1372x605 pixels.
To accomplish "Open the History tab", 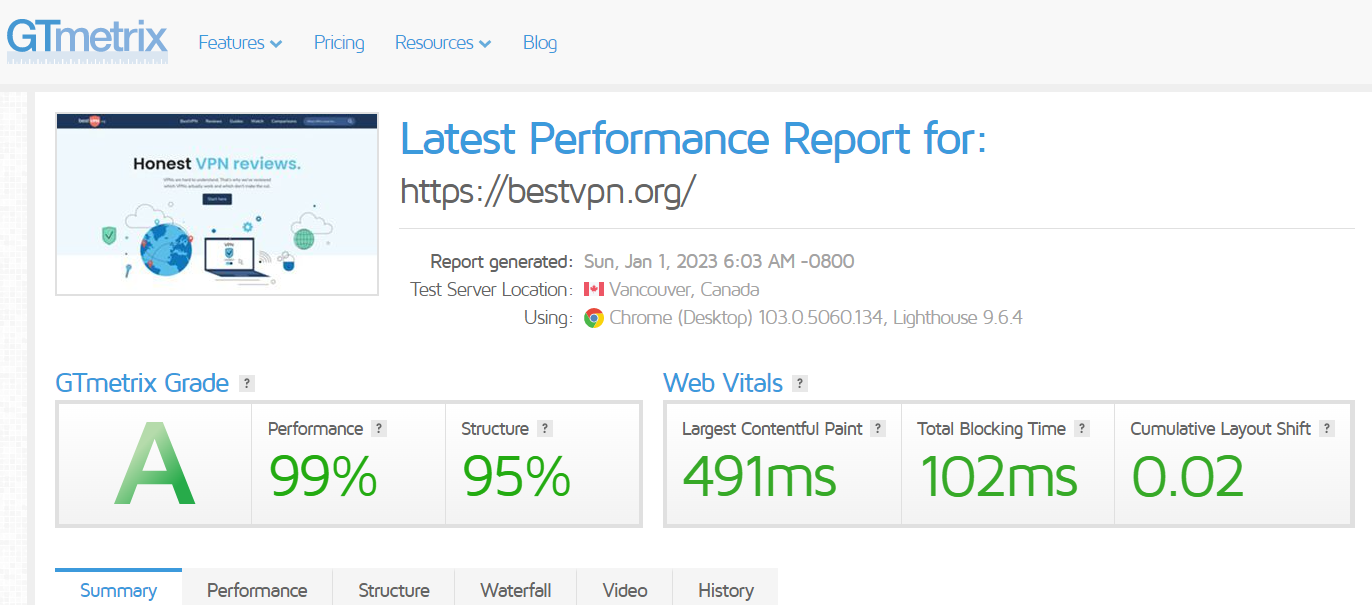I will (x=726, y=588).
